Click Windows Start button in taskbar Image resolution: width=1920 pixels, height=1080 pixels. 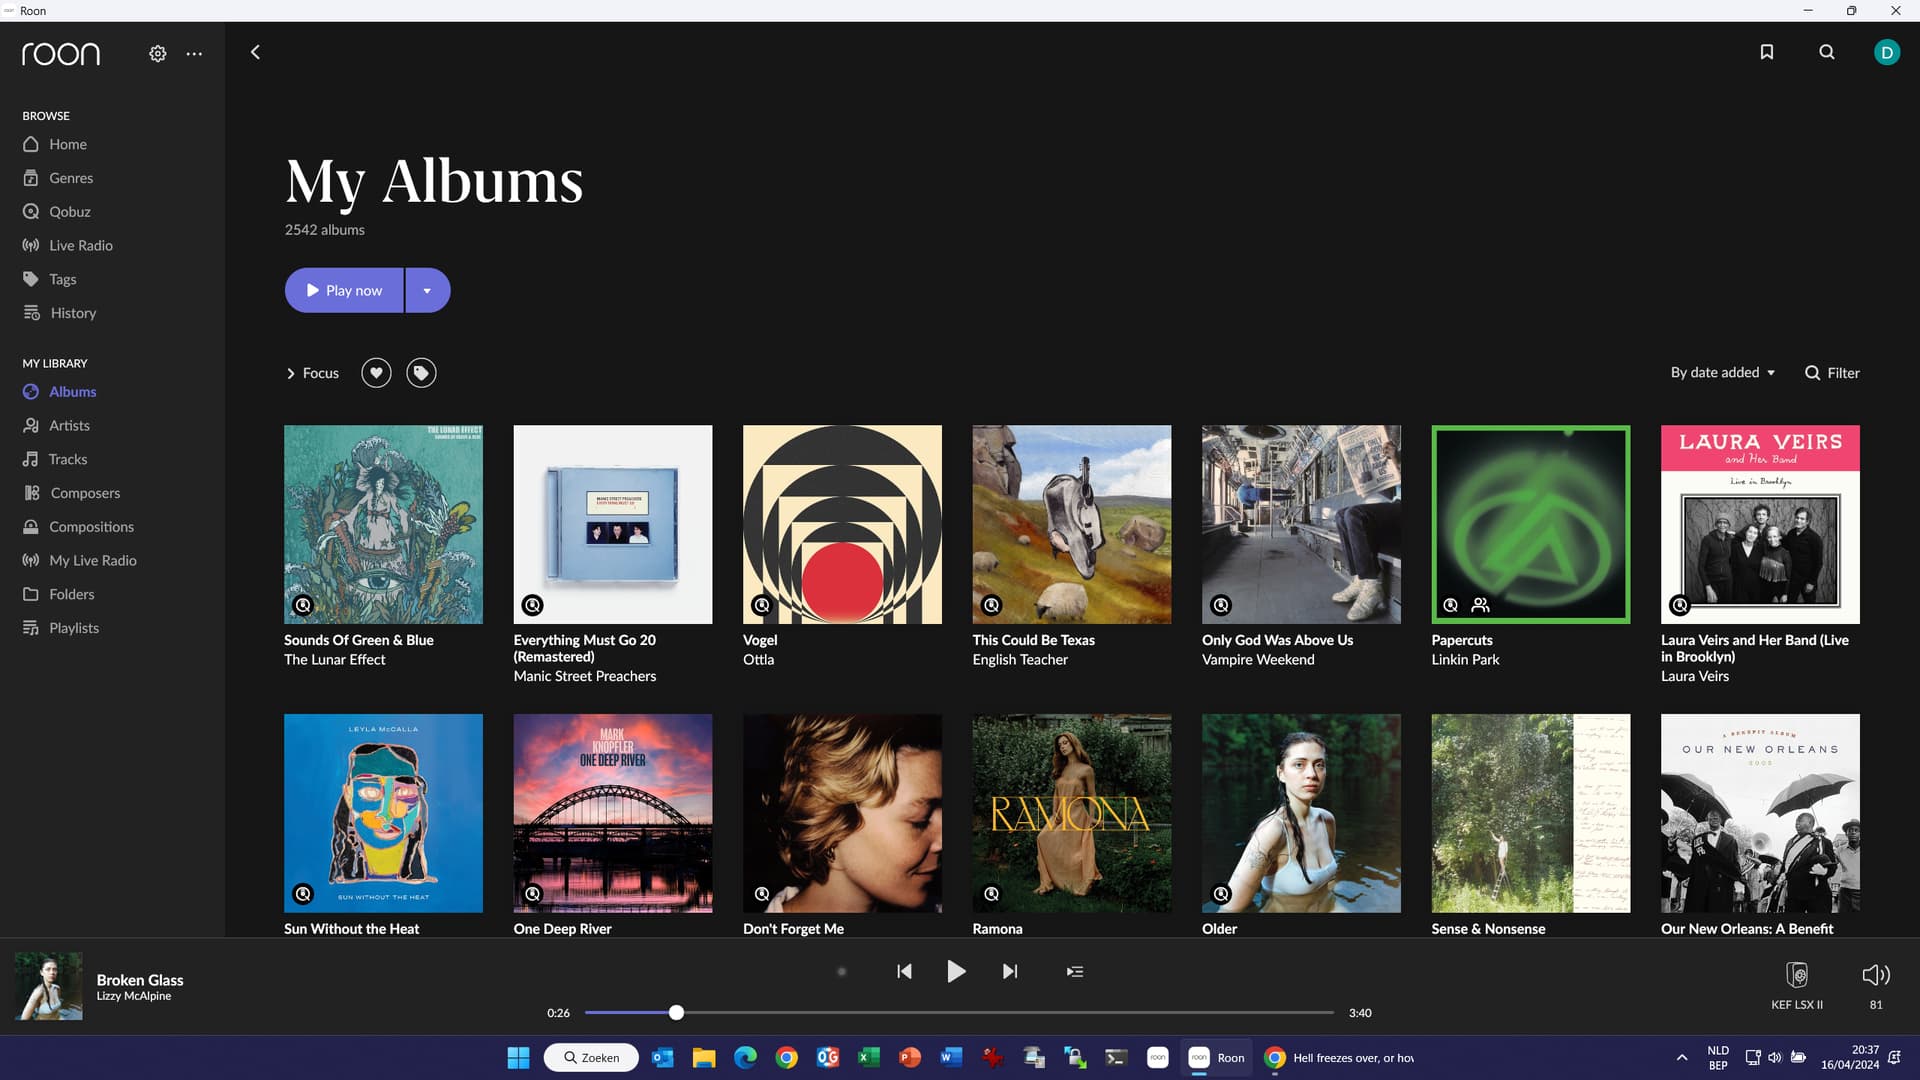[518, 1058]
